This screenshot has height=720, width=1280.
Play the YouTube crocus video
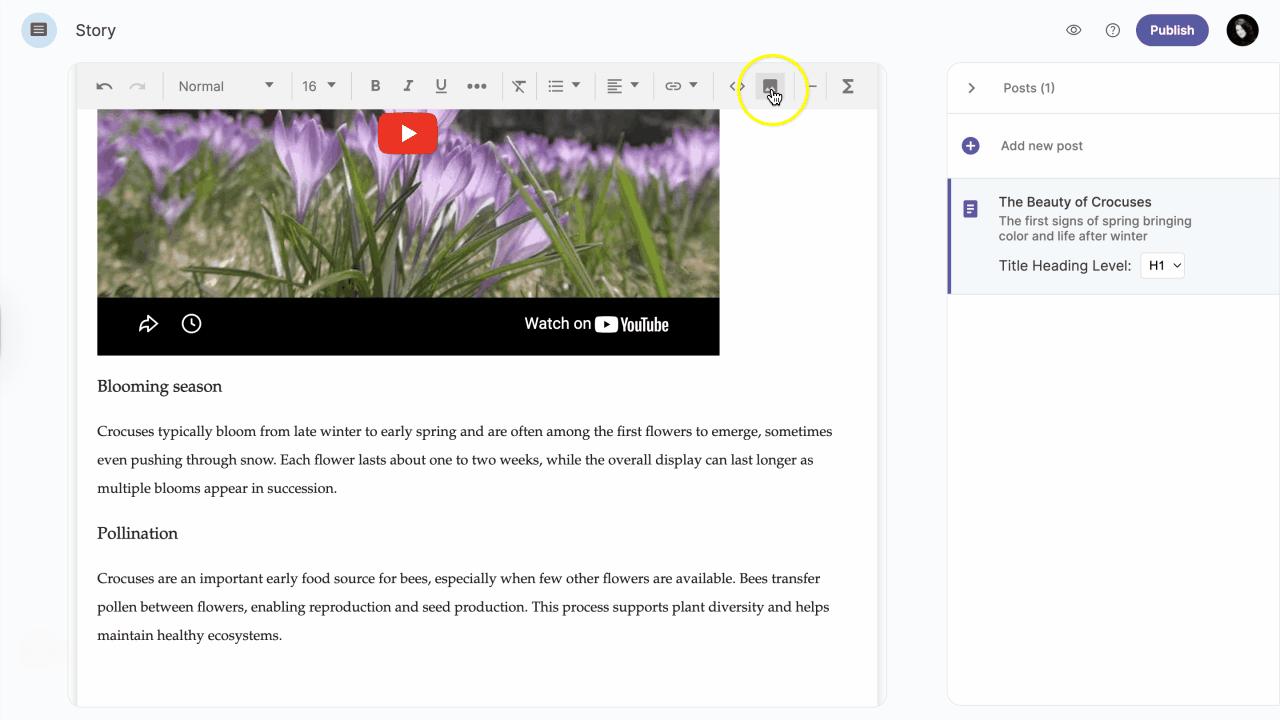coord(408,134)
